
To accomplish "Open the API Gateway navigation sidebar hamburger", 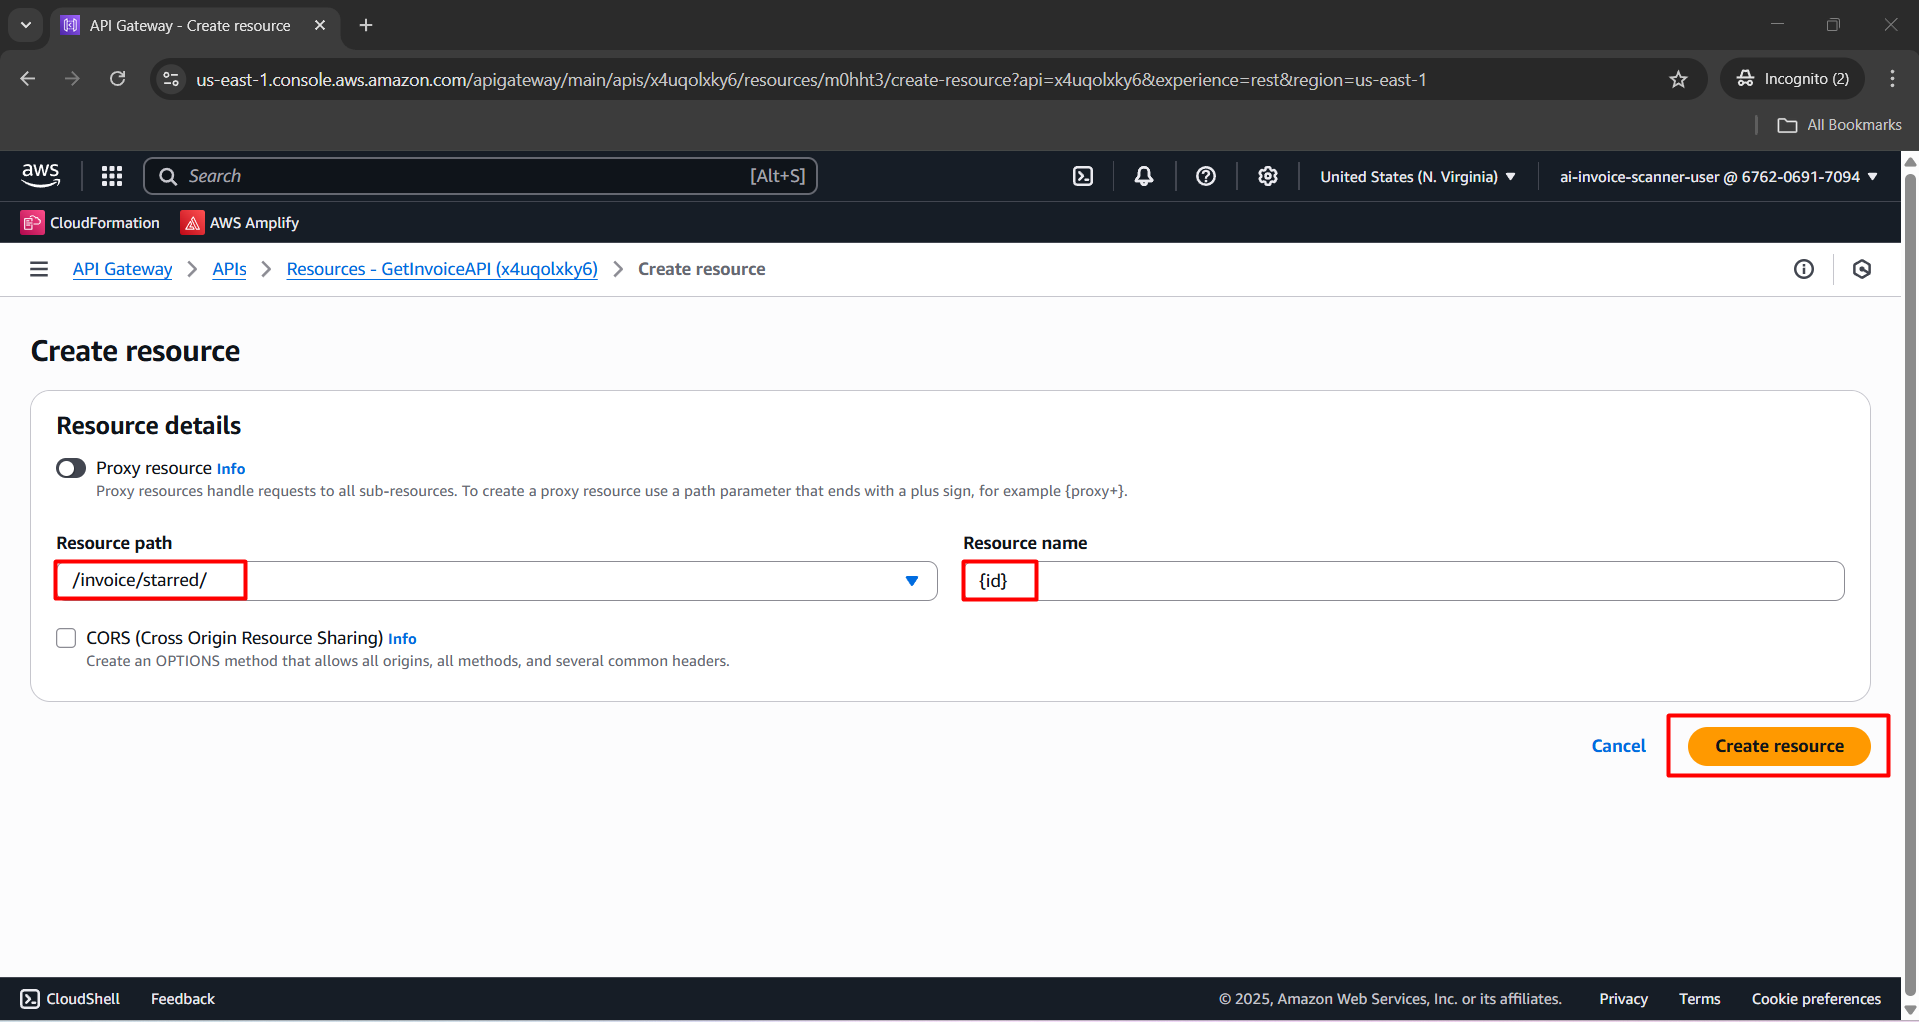I will pos(38,268).
